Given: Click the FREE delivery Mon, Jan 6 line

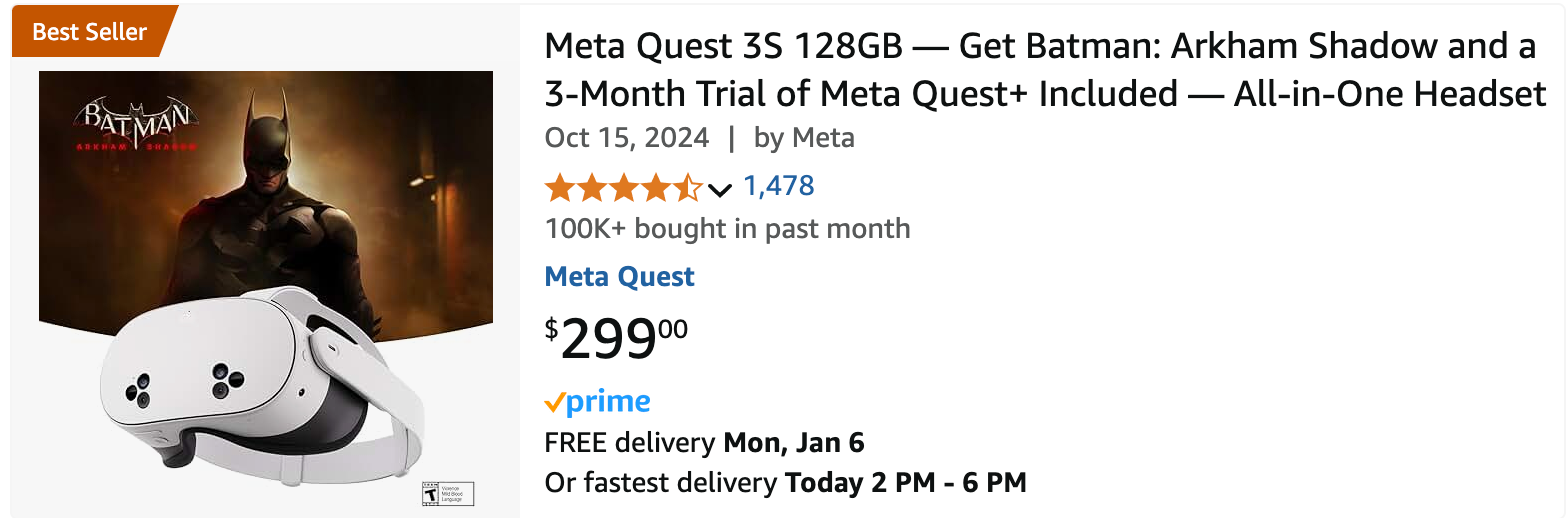Looking at the screenshot, I should pos(704,442).
